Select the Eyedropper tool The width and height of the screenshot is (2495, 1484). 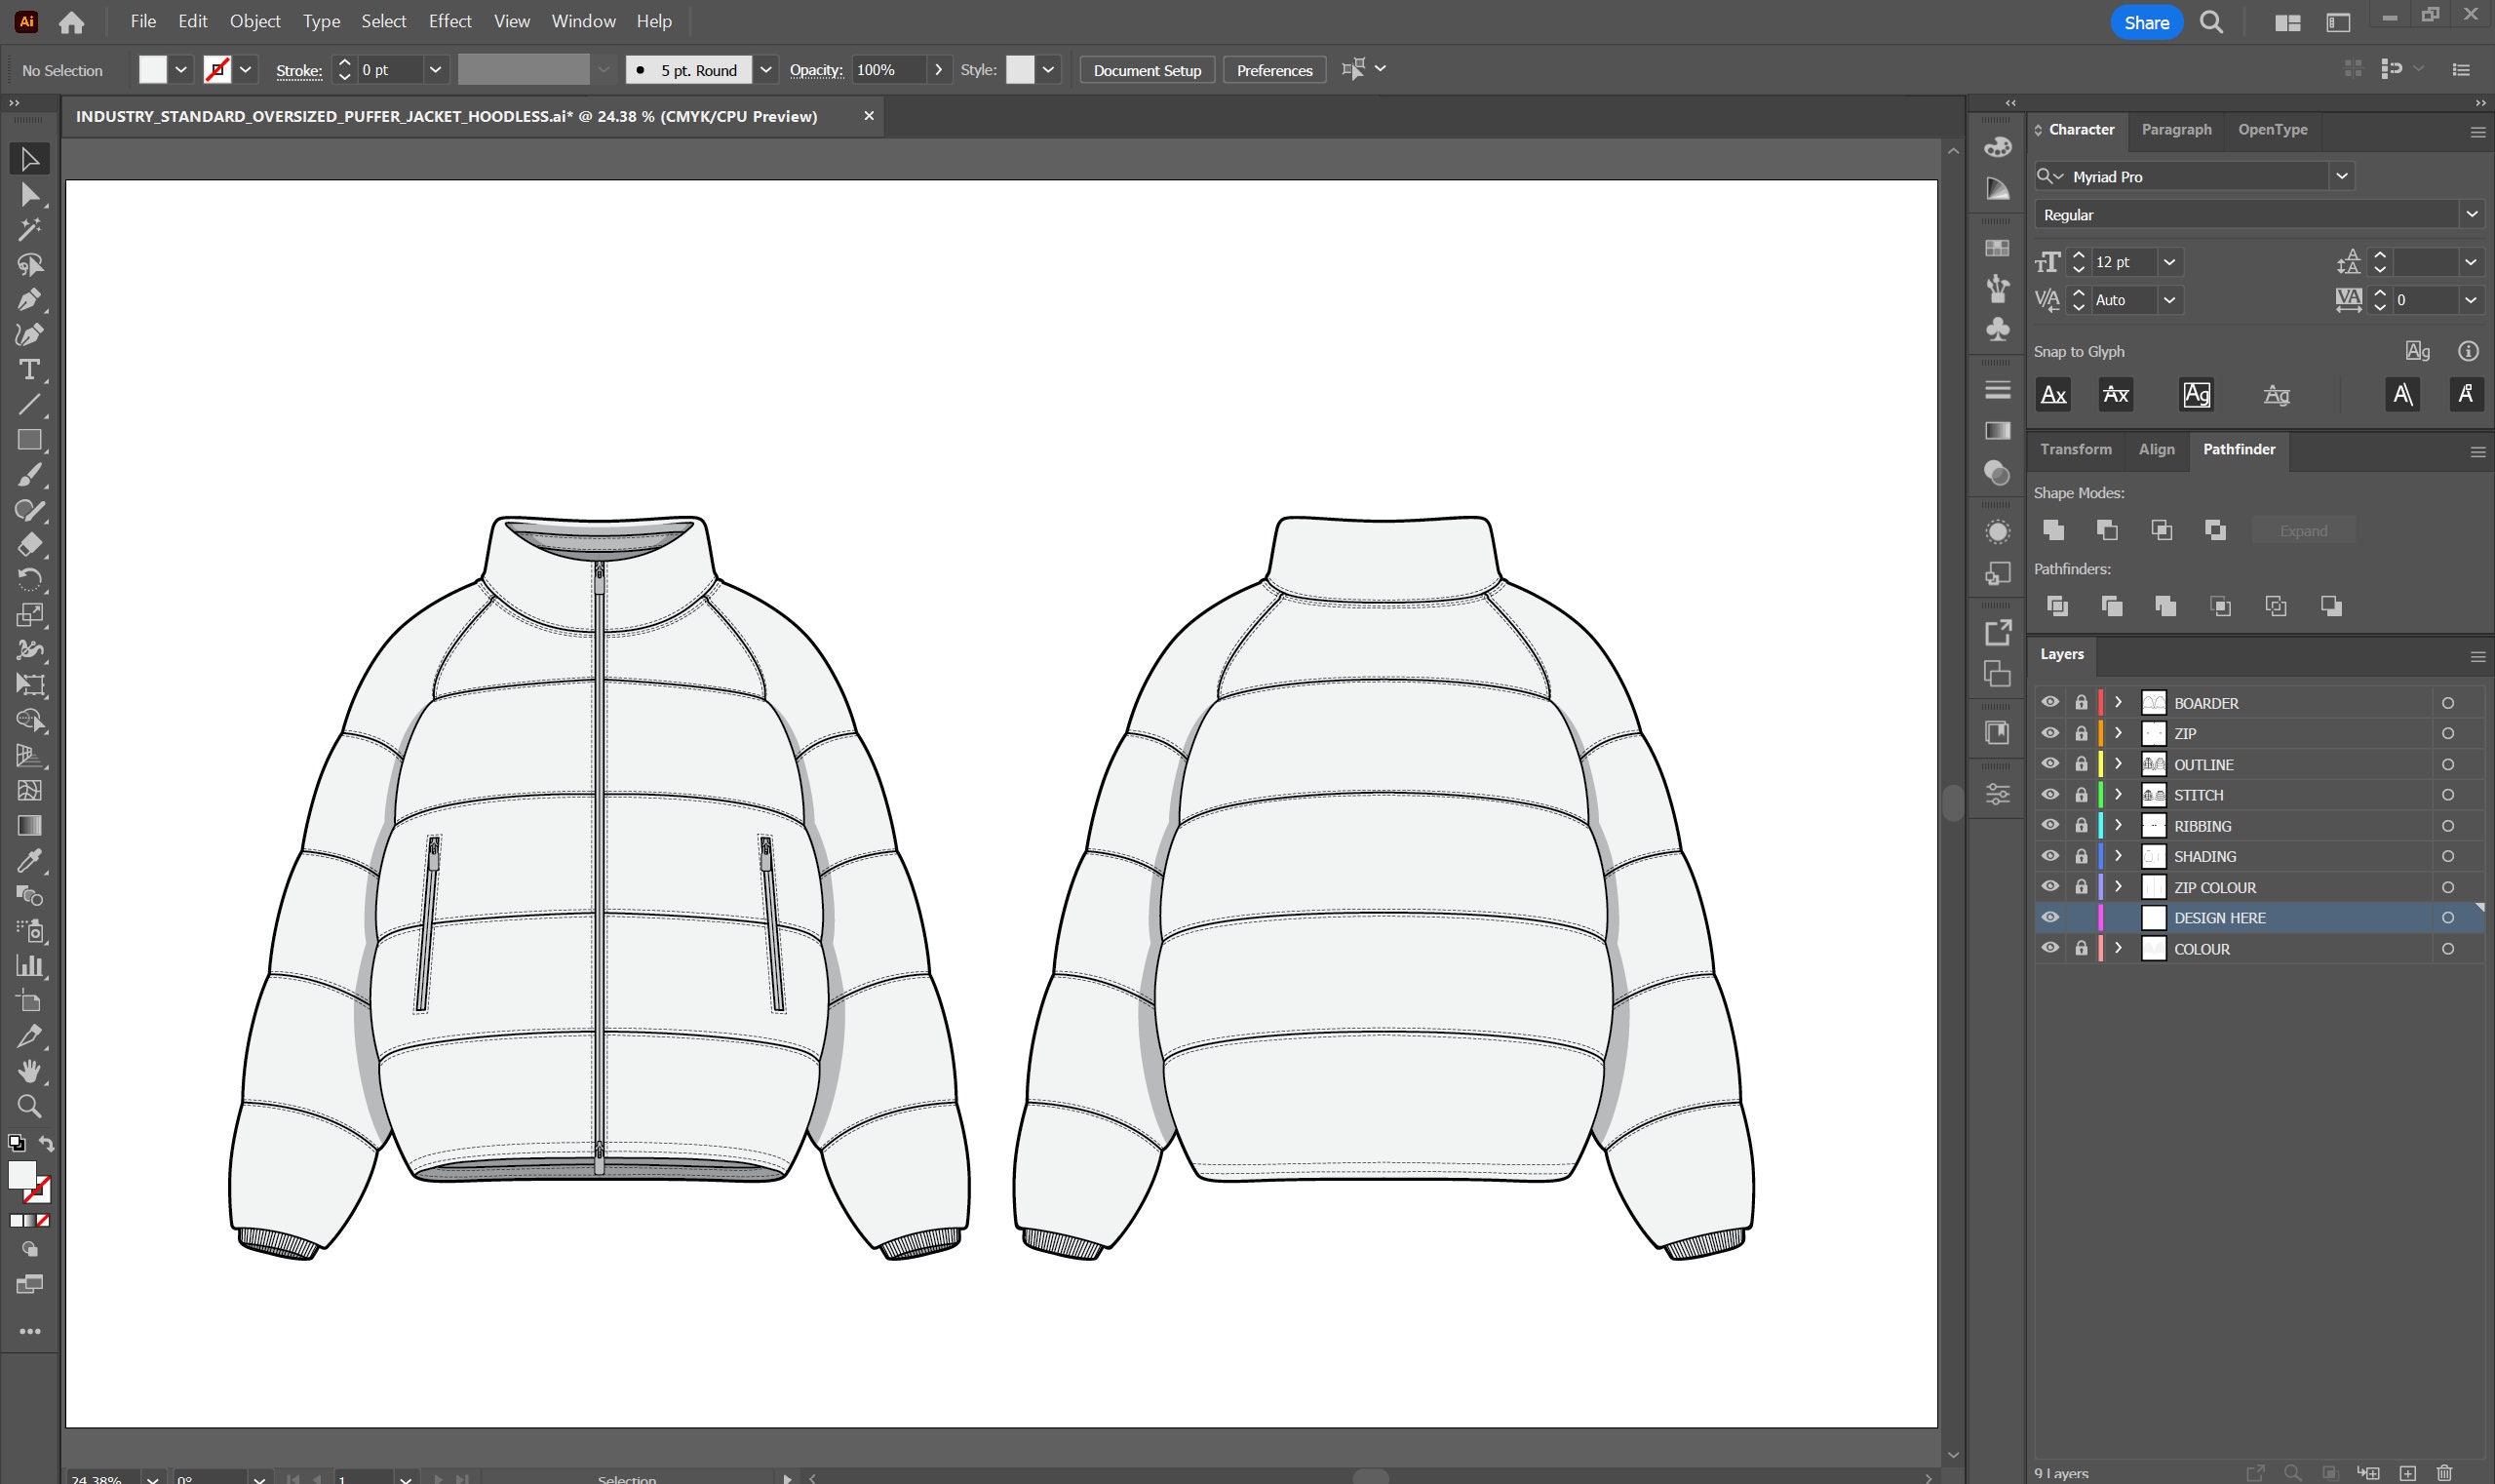(x=30, y=860)
